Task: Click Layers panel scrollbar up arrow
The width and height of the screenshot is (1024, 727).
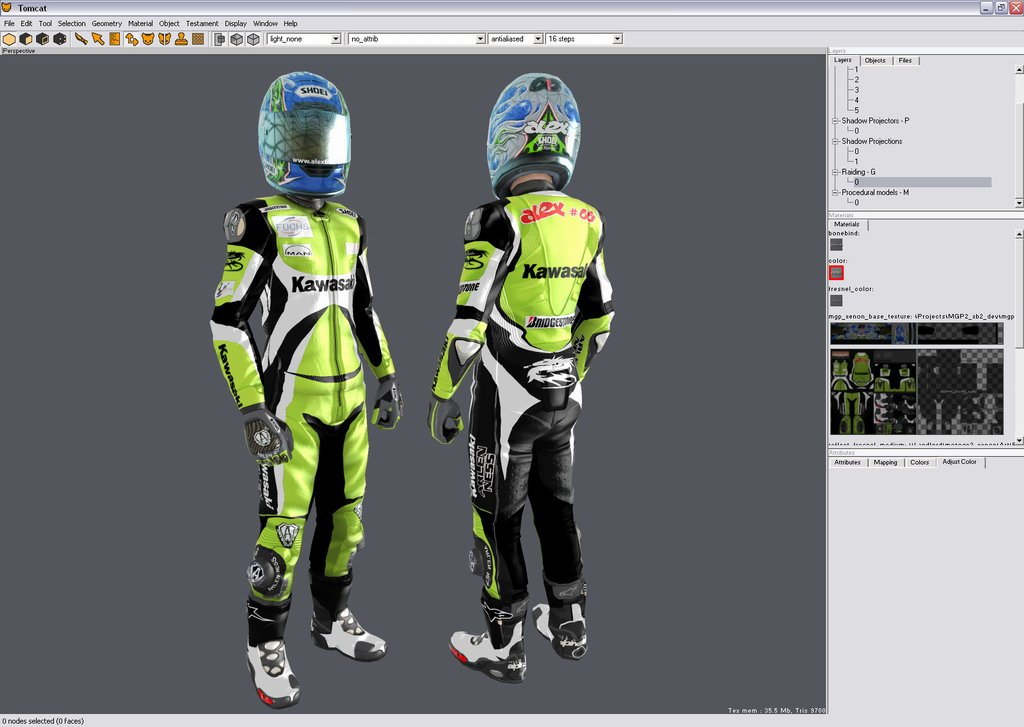Action: (1019, 69)
